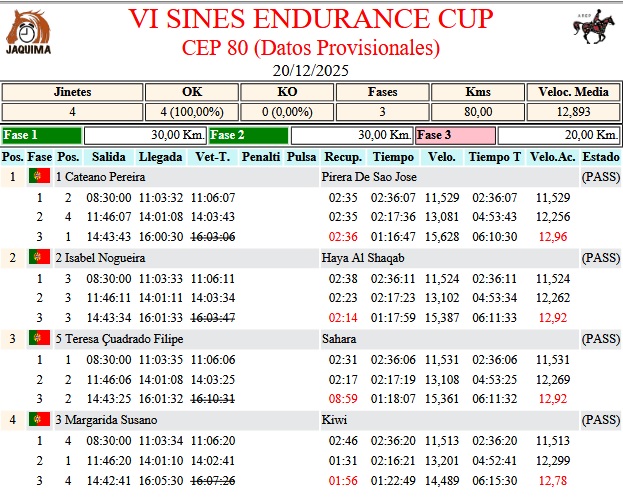This screenshot has width=623, height=501.
Task: Click the green Fase 2 label
Action: (248, 135)
